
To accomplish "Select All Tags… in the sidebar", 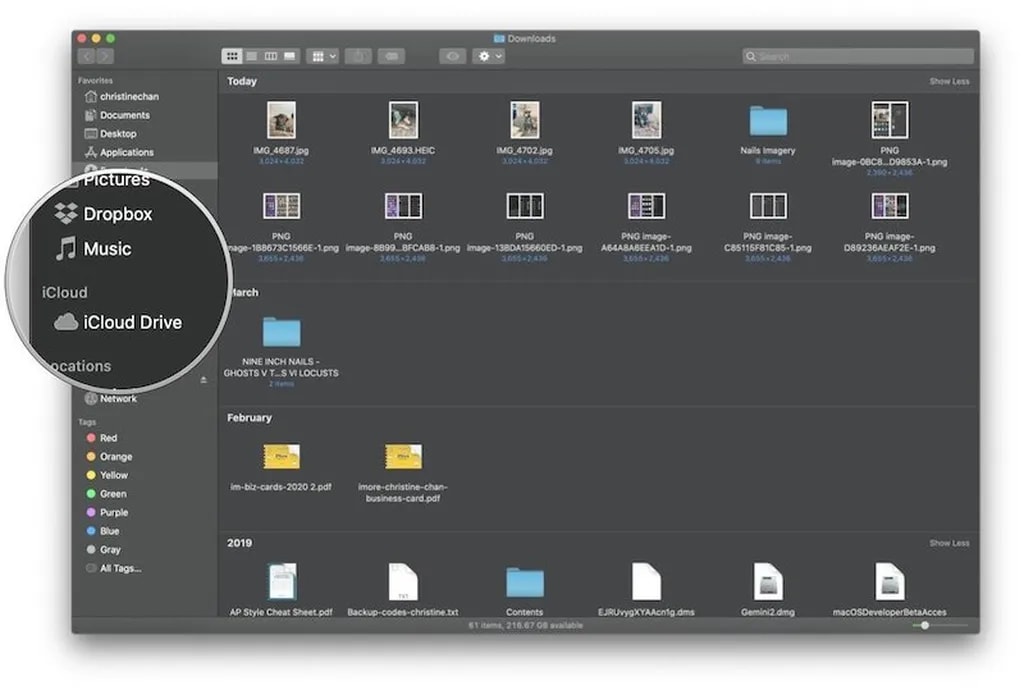I will tap(120, 568).
